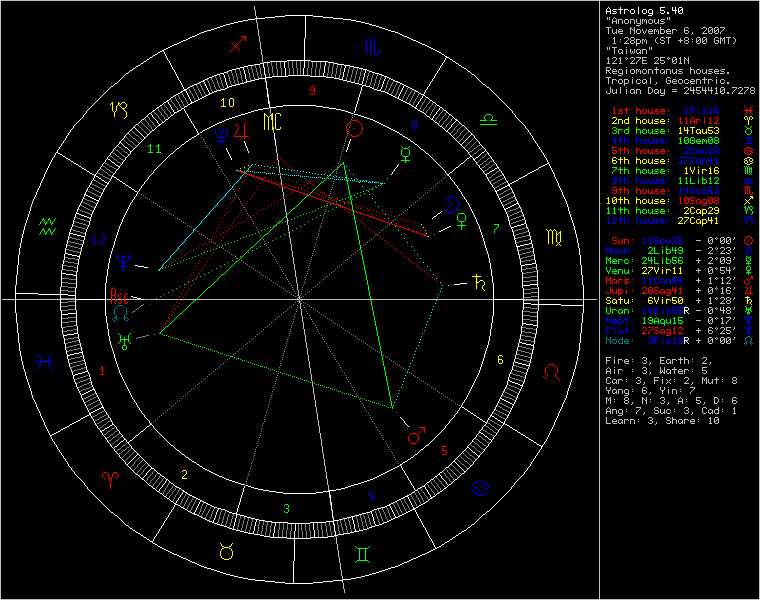Image resolution: width=760 pixels, height=600 pixels.
Task: Click the Jupiter glyph beside Pluto
Action: pos(242,131)
